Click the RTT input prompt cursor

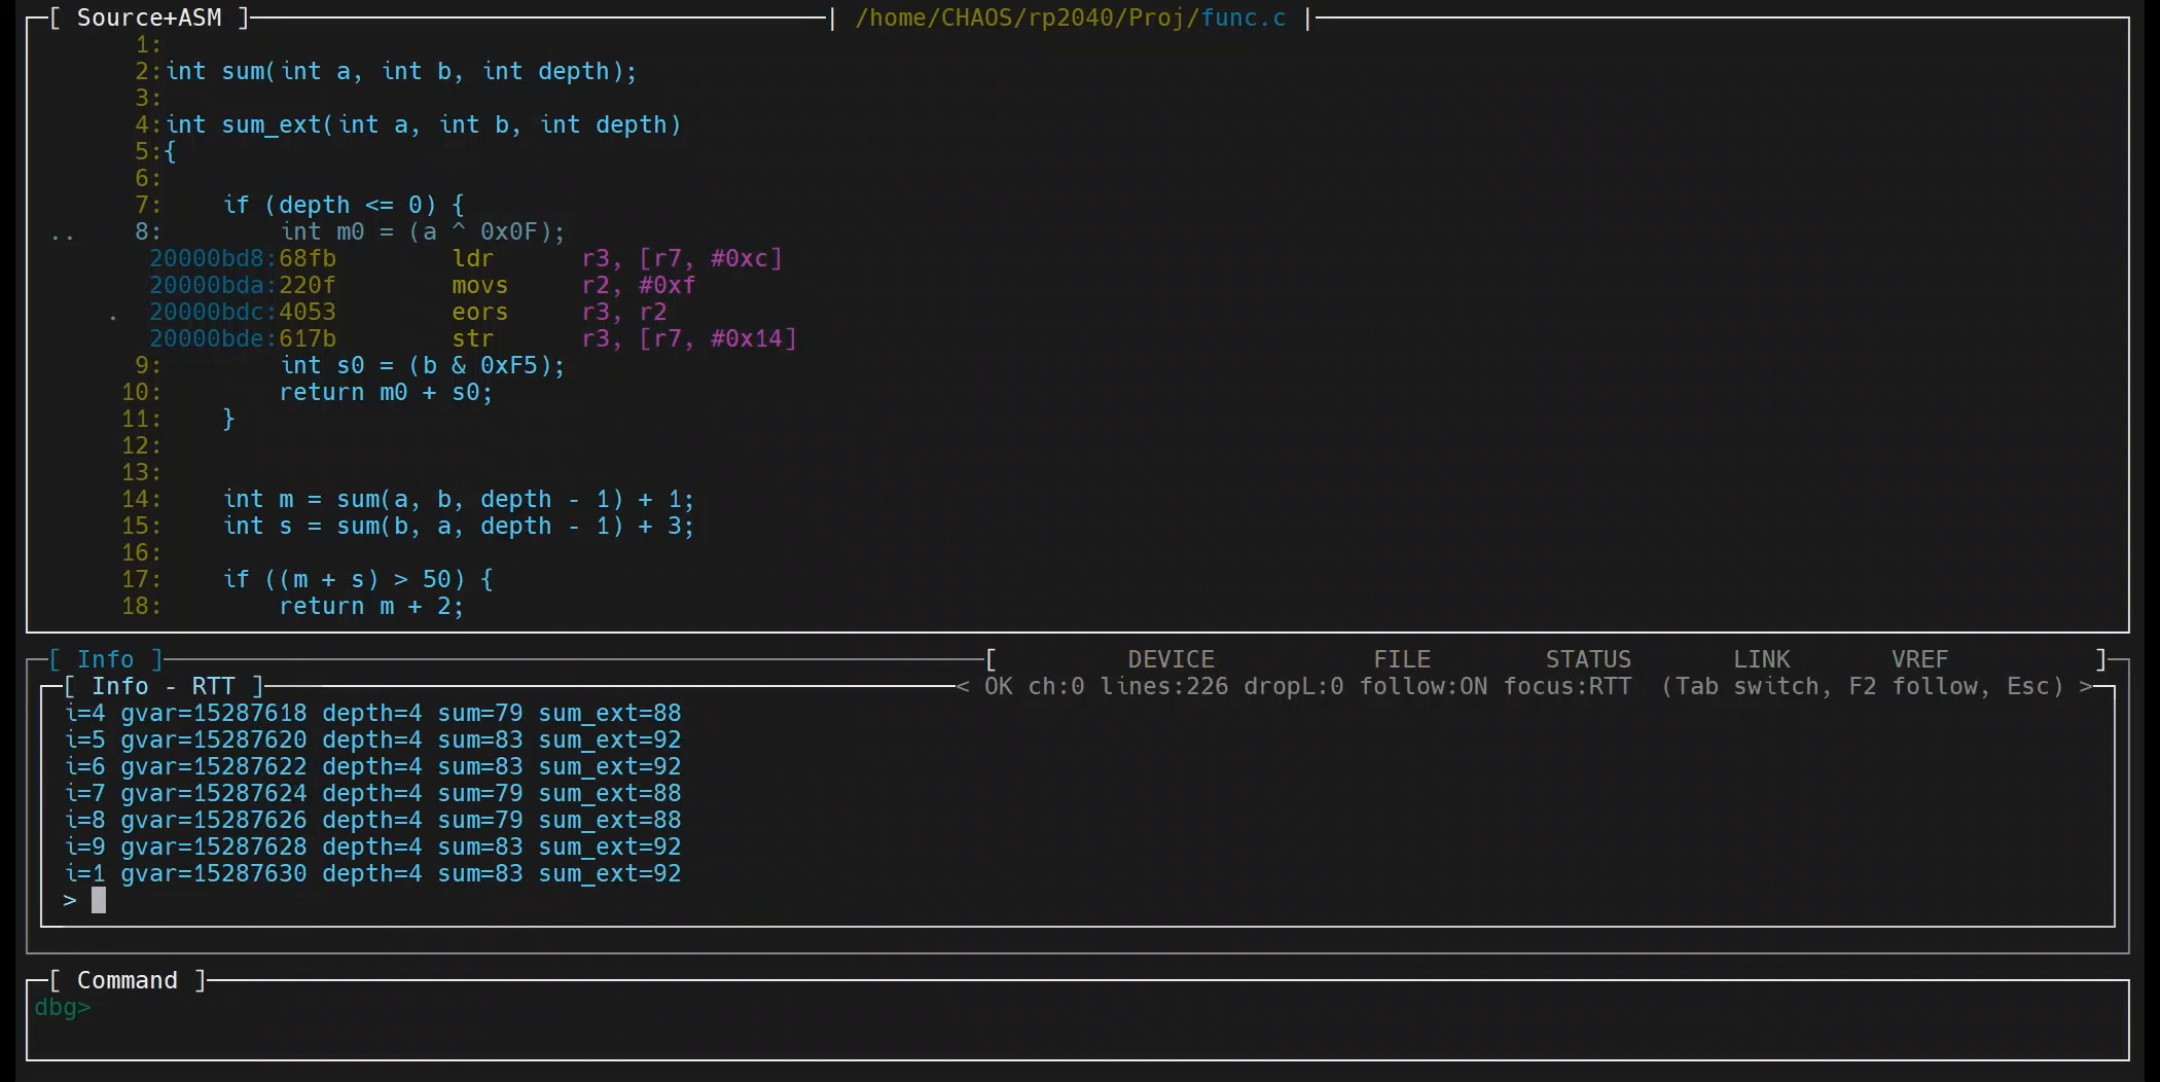coord(98,900)
